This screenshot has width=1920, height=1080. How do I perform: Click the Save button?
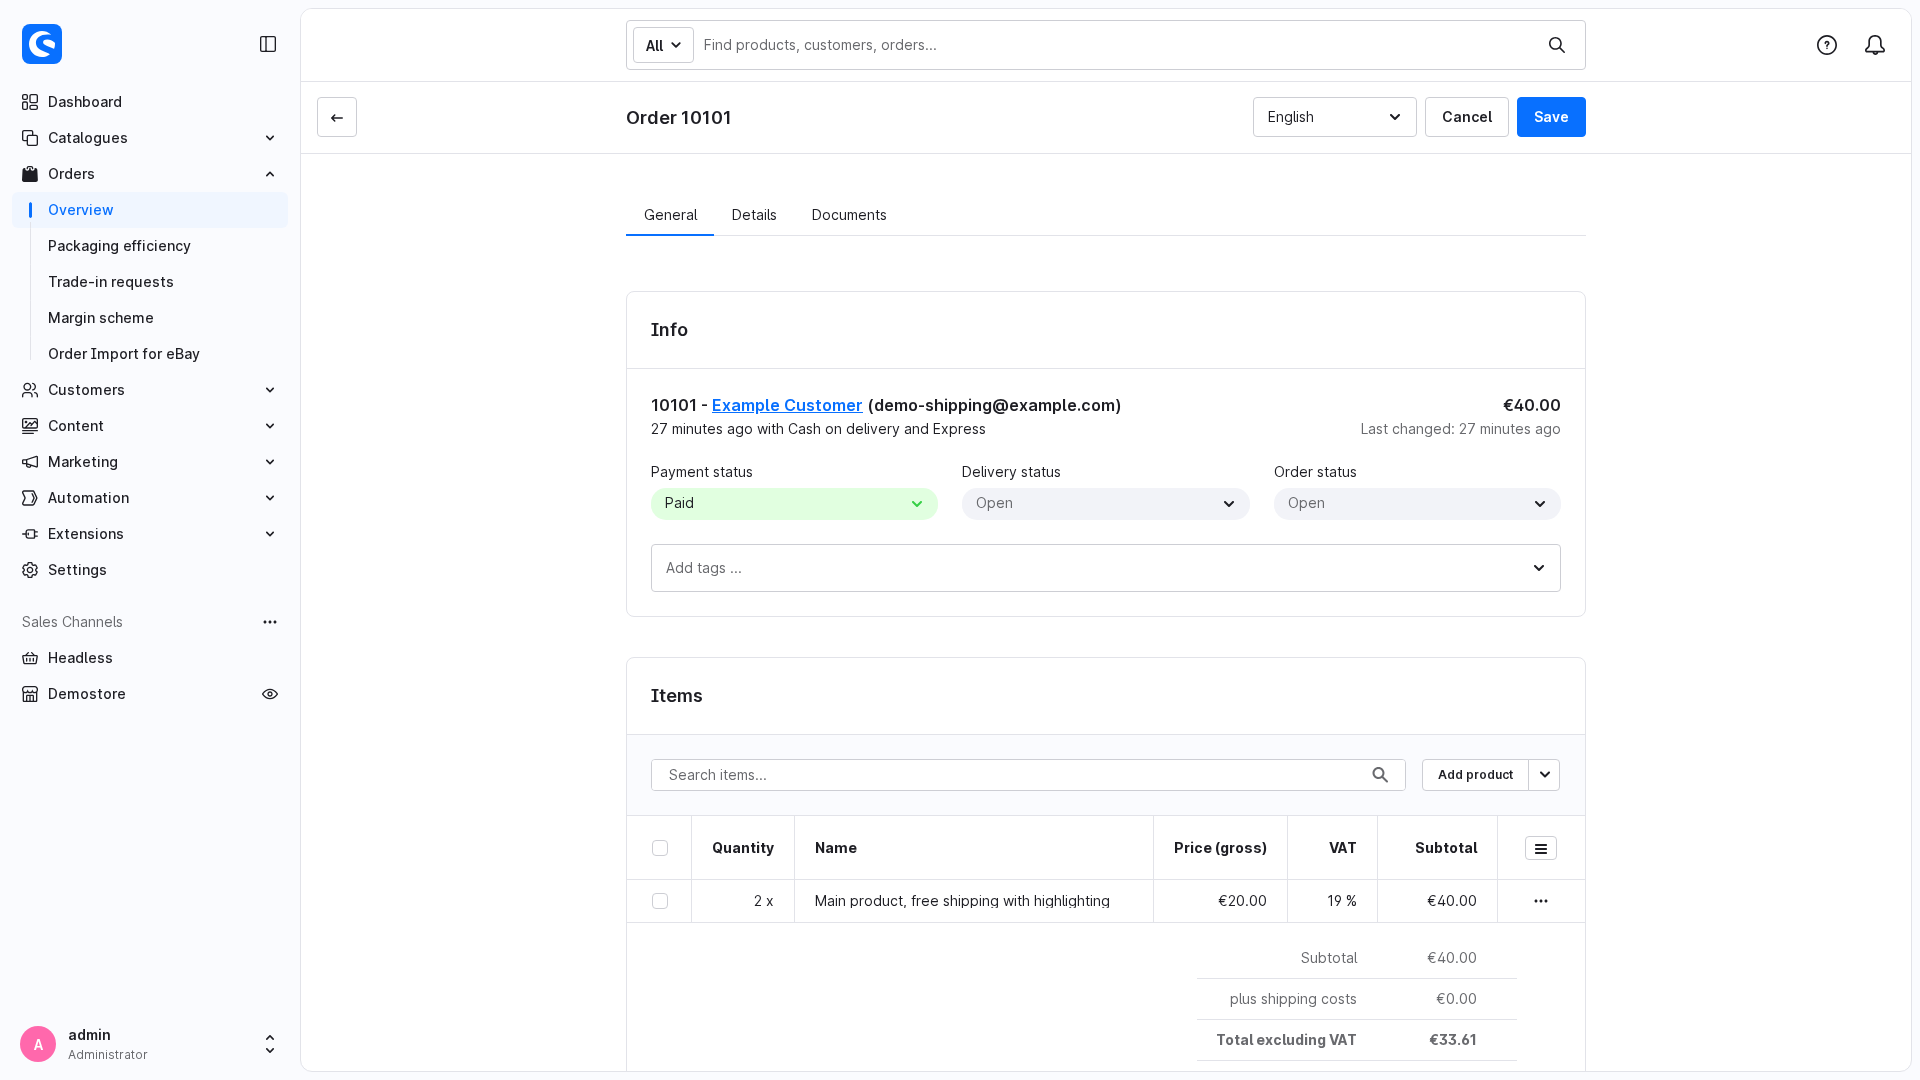(1551, 117)
